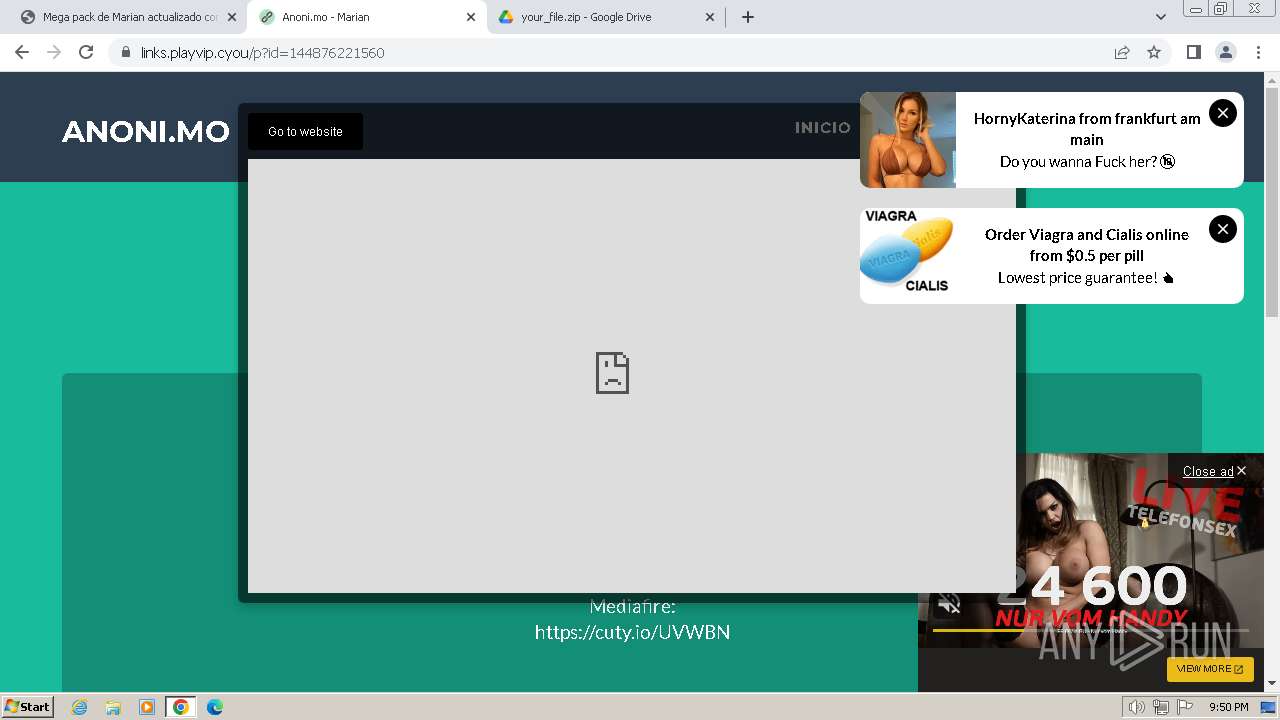
Task: Open File Explorer folder on taskbar
Action: click(x=113, y=707)
